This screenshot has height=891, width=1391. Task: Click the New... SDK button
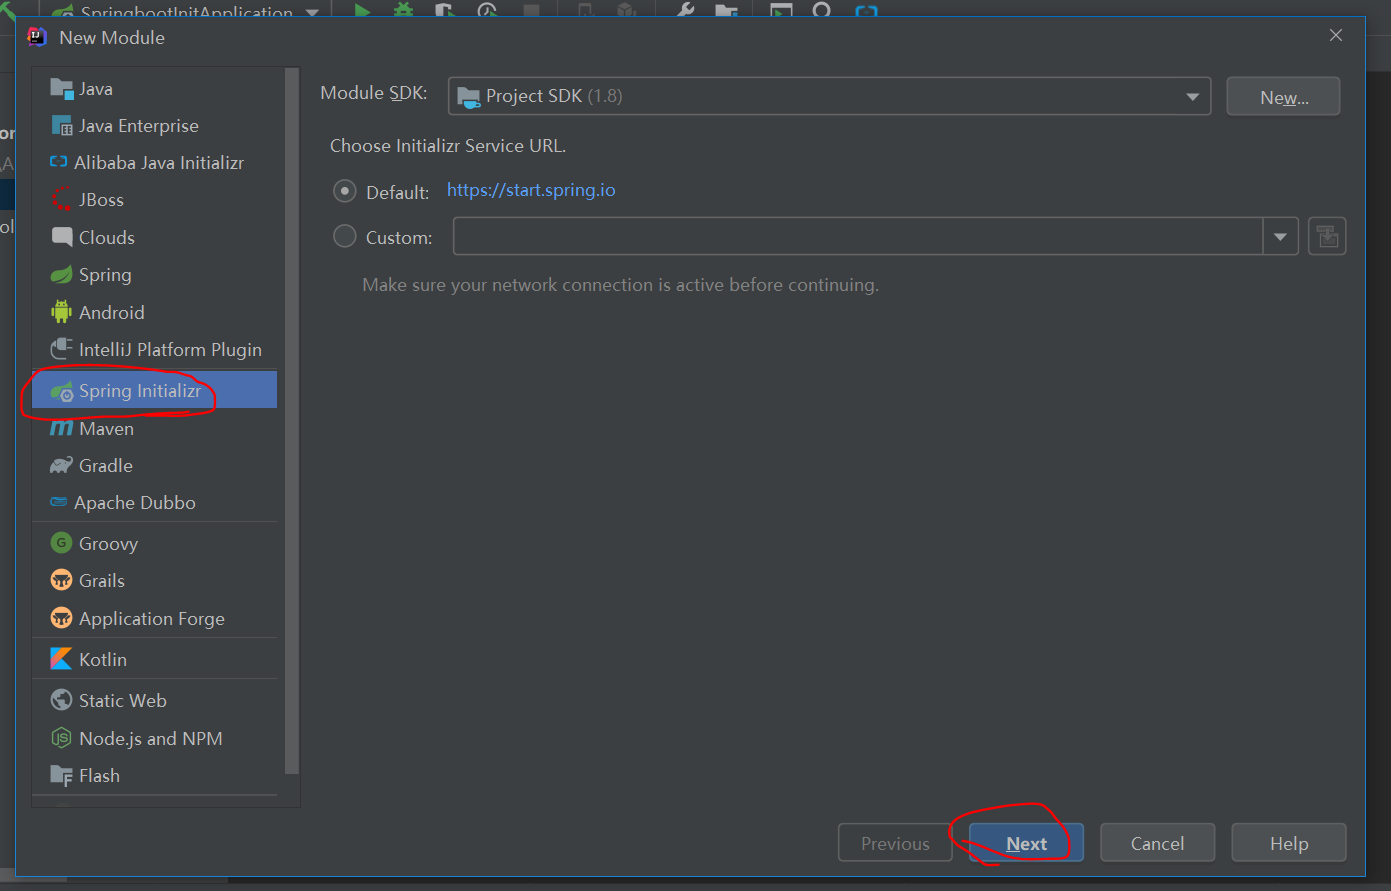tap(1283, 97)
